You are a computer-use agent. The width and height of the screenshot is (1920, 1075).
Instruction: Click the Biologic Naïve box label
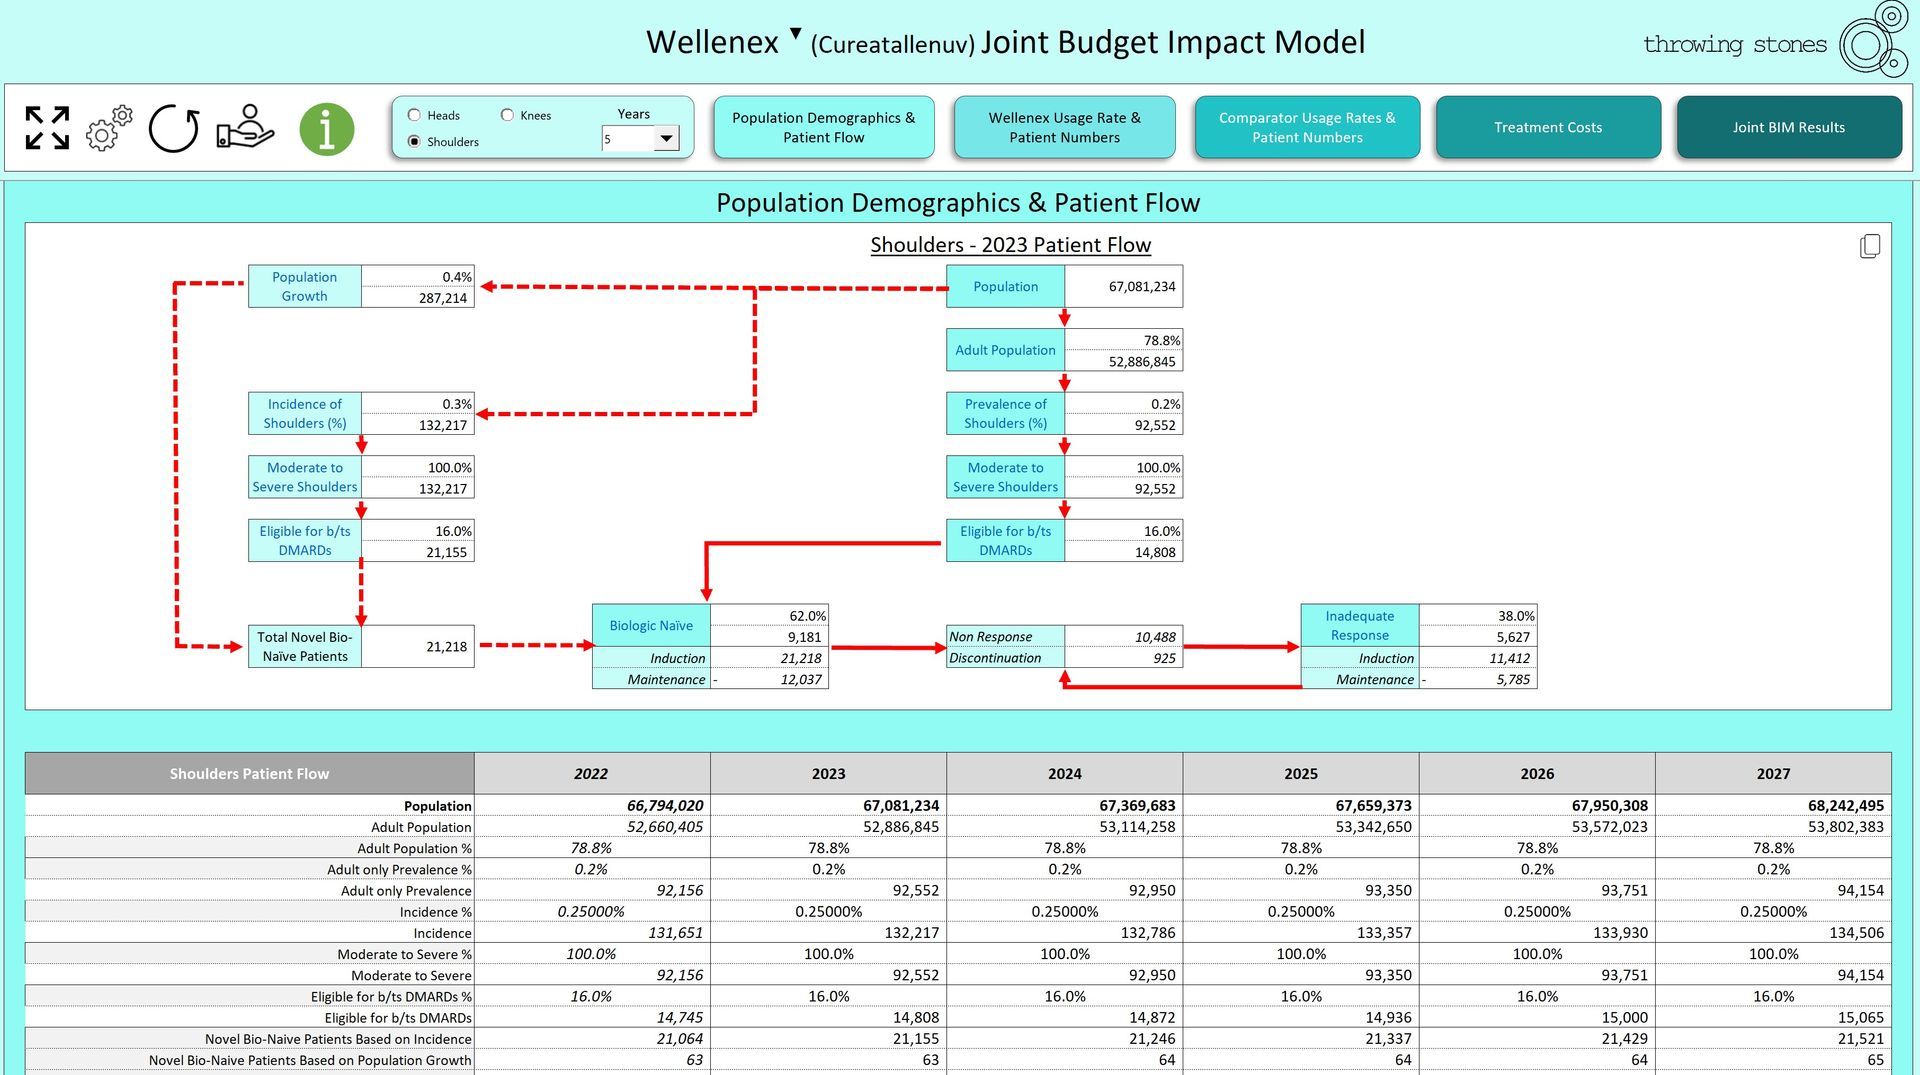coord(651,626)
